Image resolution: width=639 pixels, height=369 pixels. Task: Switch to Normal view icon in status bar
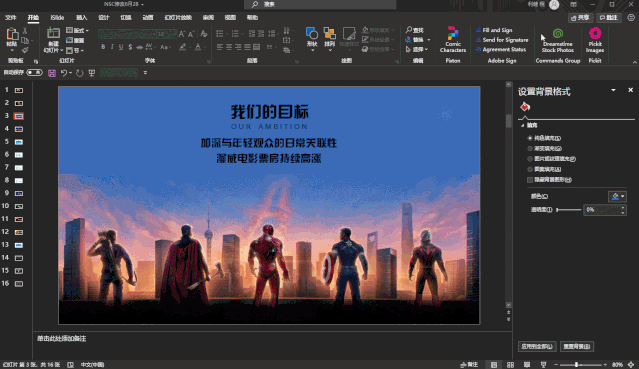click(x=494, y=365)
